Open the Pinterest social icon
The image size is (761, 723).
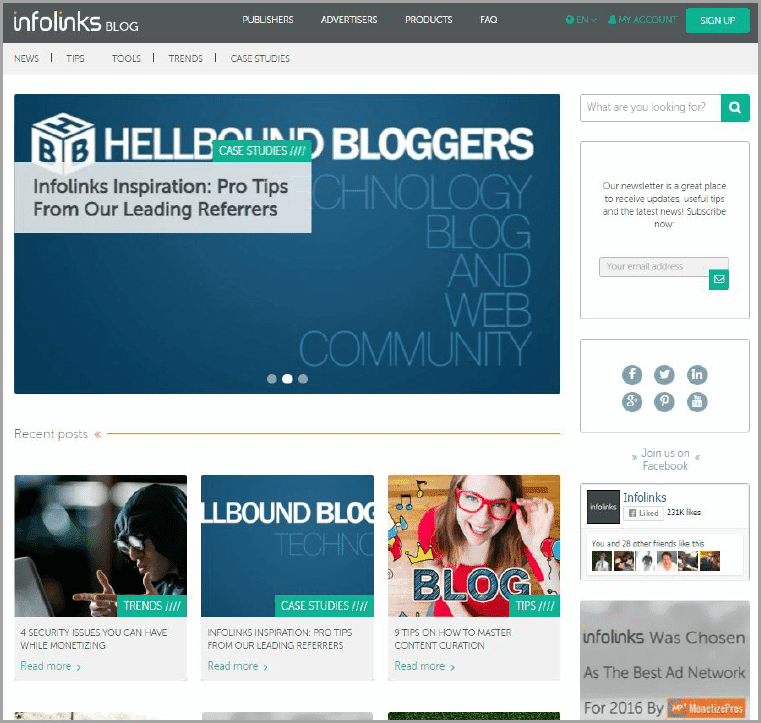(664, 401)
